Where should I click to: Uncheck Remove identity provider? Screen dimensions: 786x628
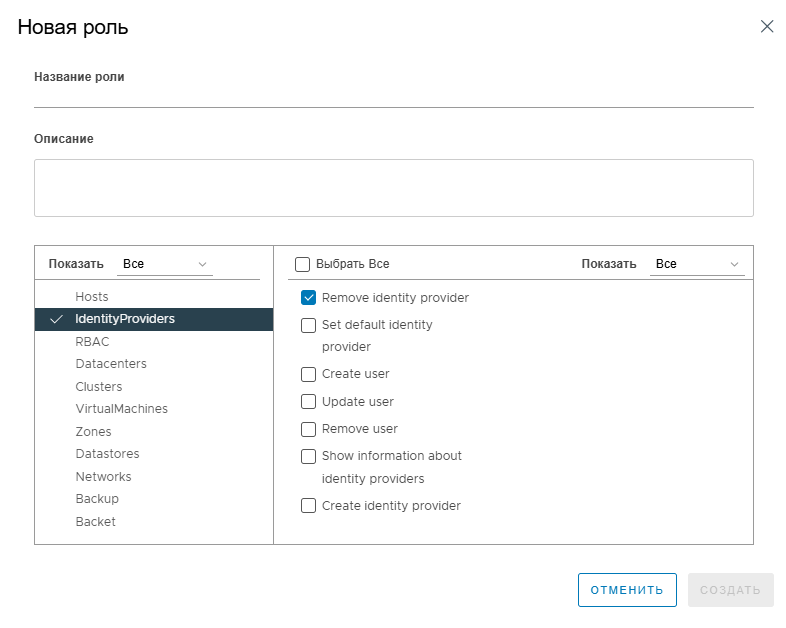[308, 298]
